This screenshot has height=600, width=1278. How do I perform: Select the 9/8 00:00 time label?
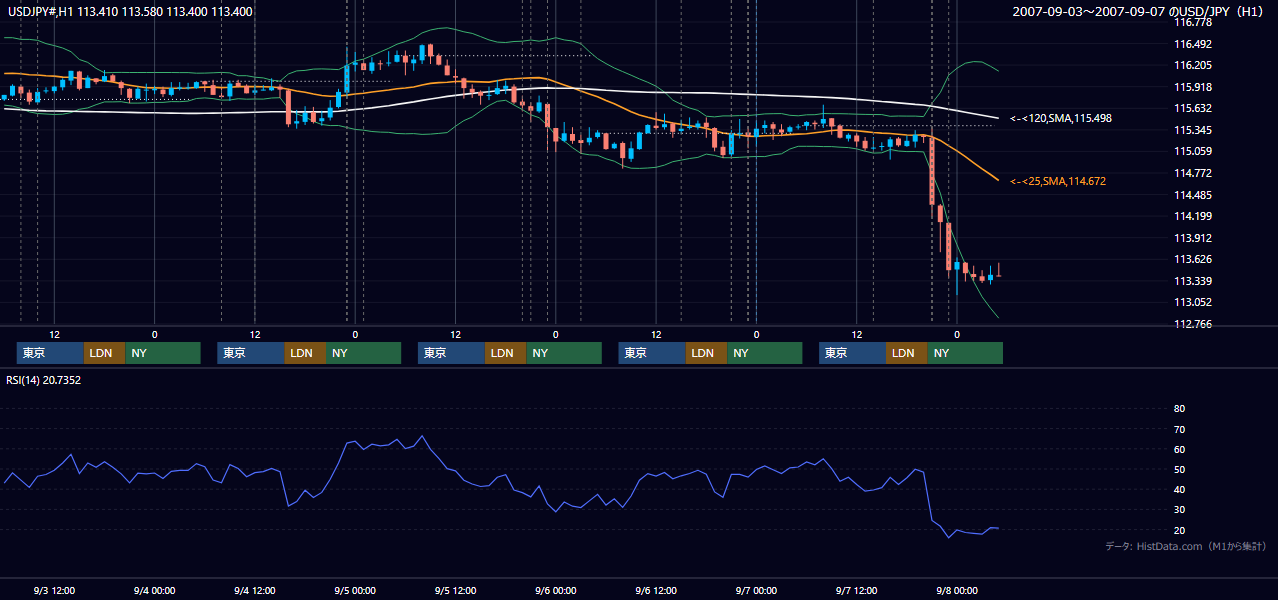click(956, 591)
